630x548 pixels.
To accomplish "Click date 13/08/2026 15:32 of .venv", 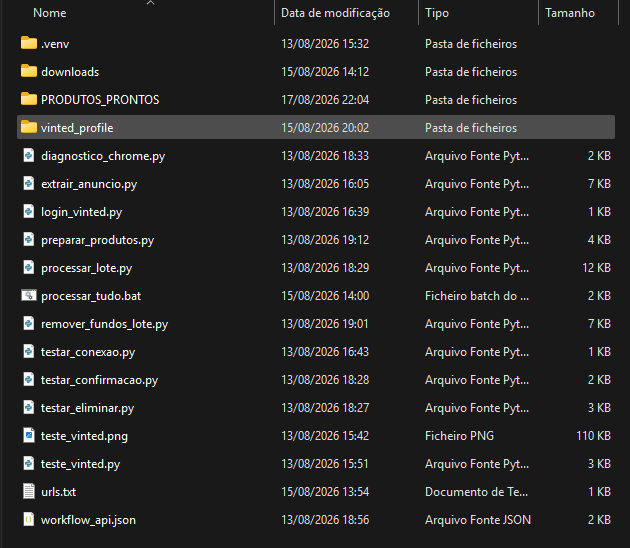I will tap(325, 44).
